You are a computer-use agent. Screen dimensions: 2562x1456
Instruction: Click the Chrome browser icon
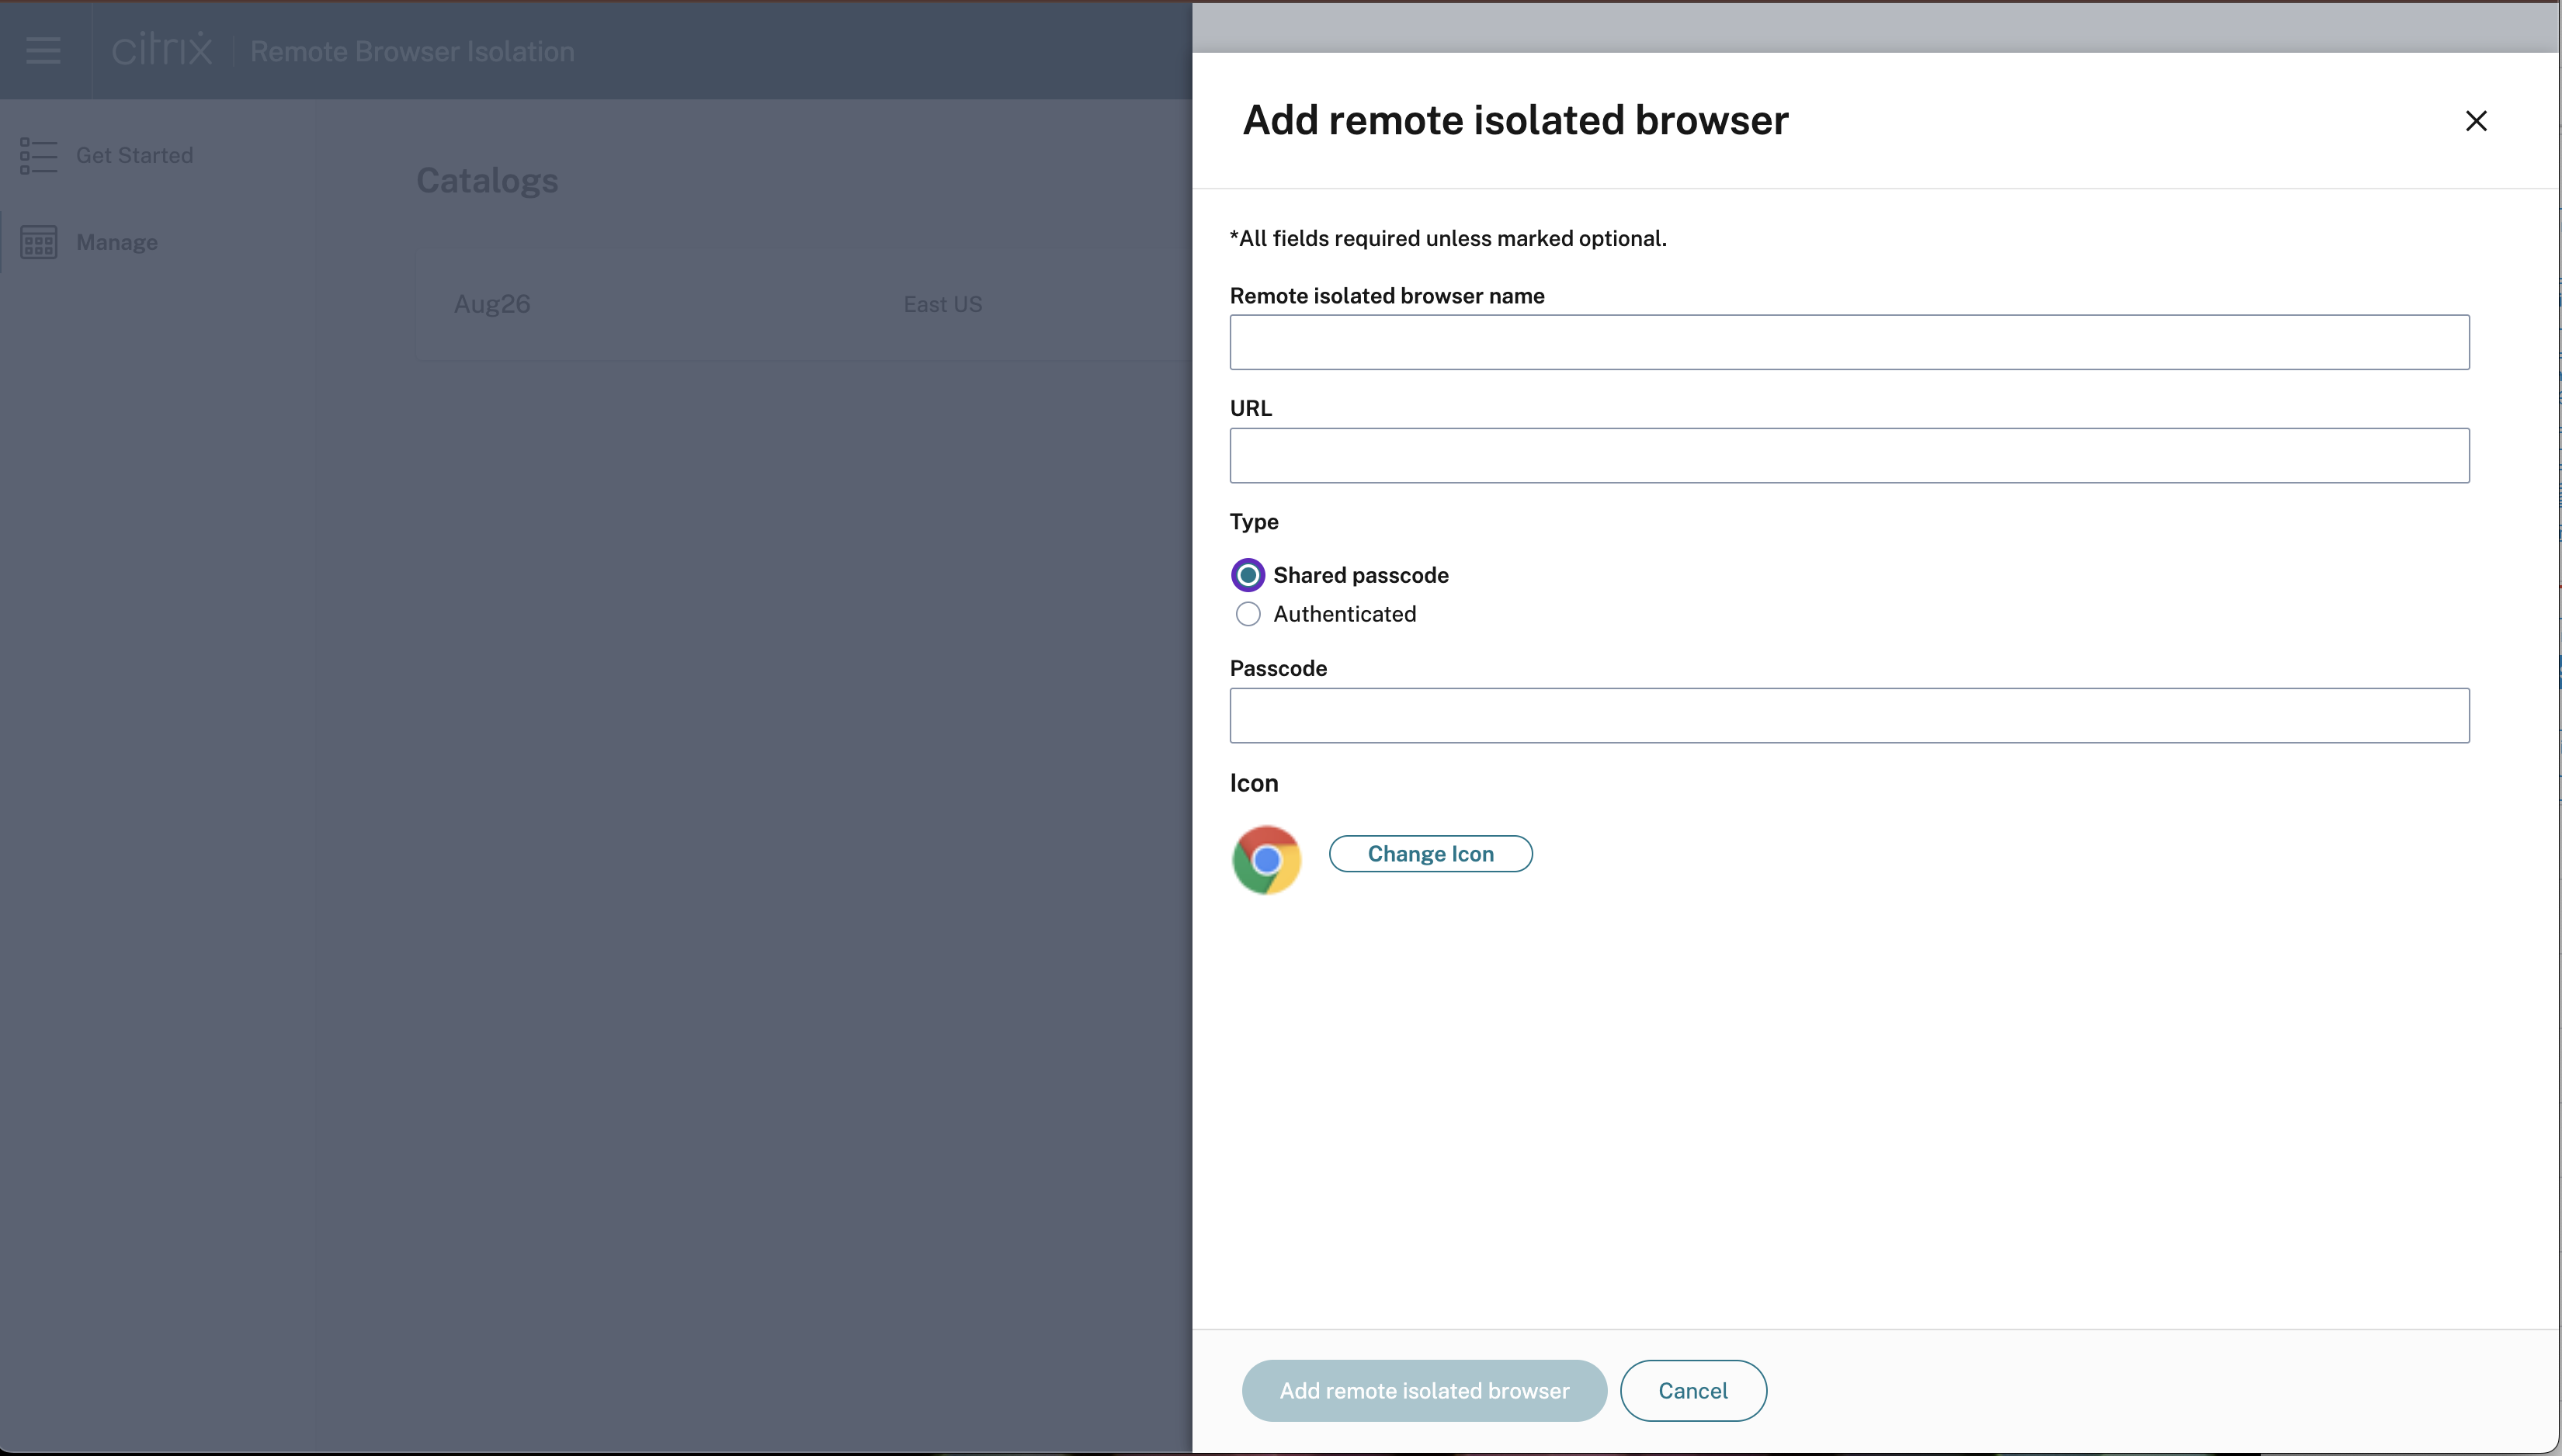pos(1266,859)
